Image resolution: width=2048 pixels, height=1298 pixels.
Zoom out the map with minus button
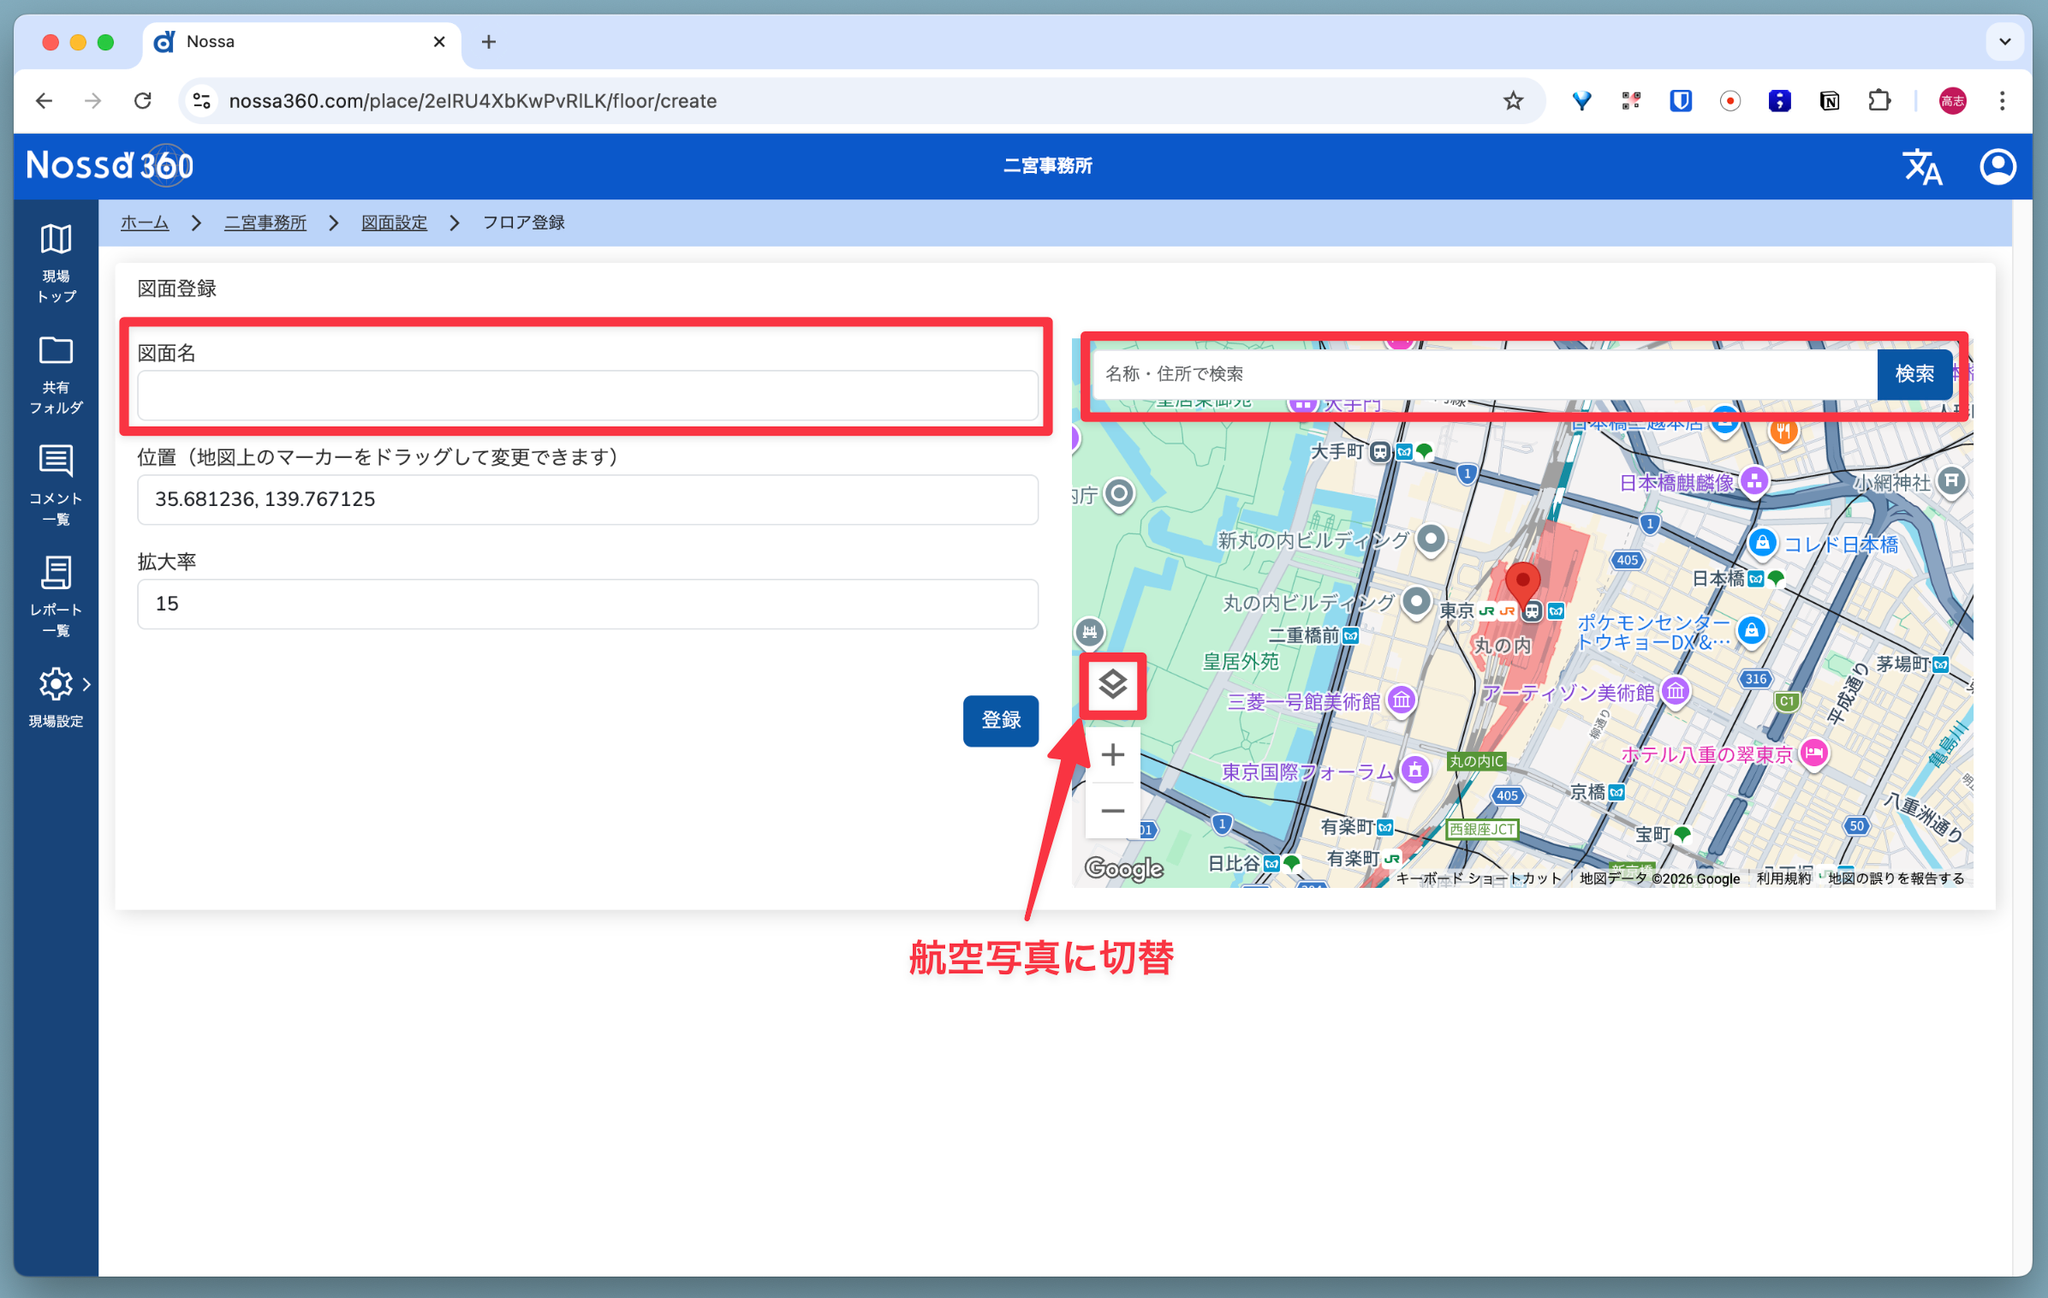[1112, 810]
